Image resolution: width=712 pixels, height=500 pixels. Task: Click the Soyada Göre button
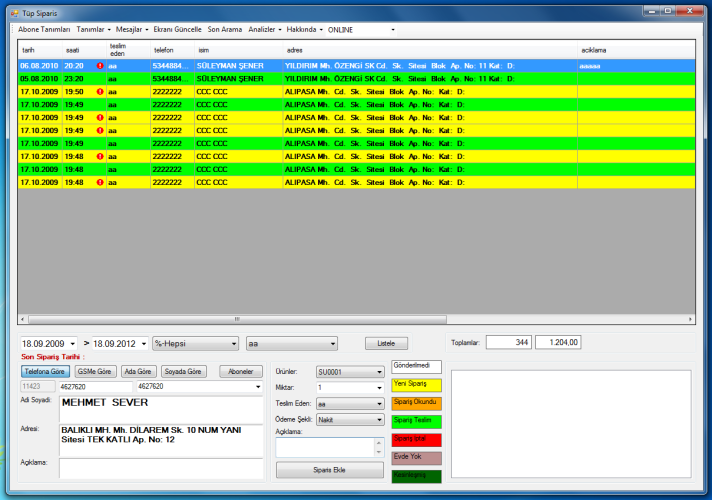point(183,371)
